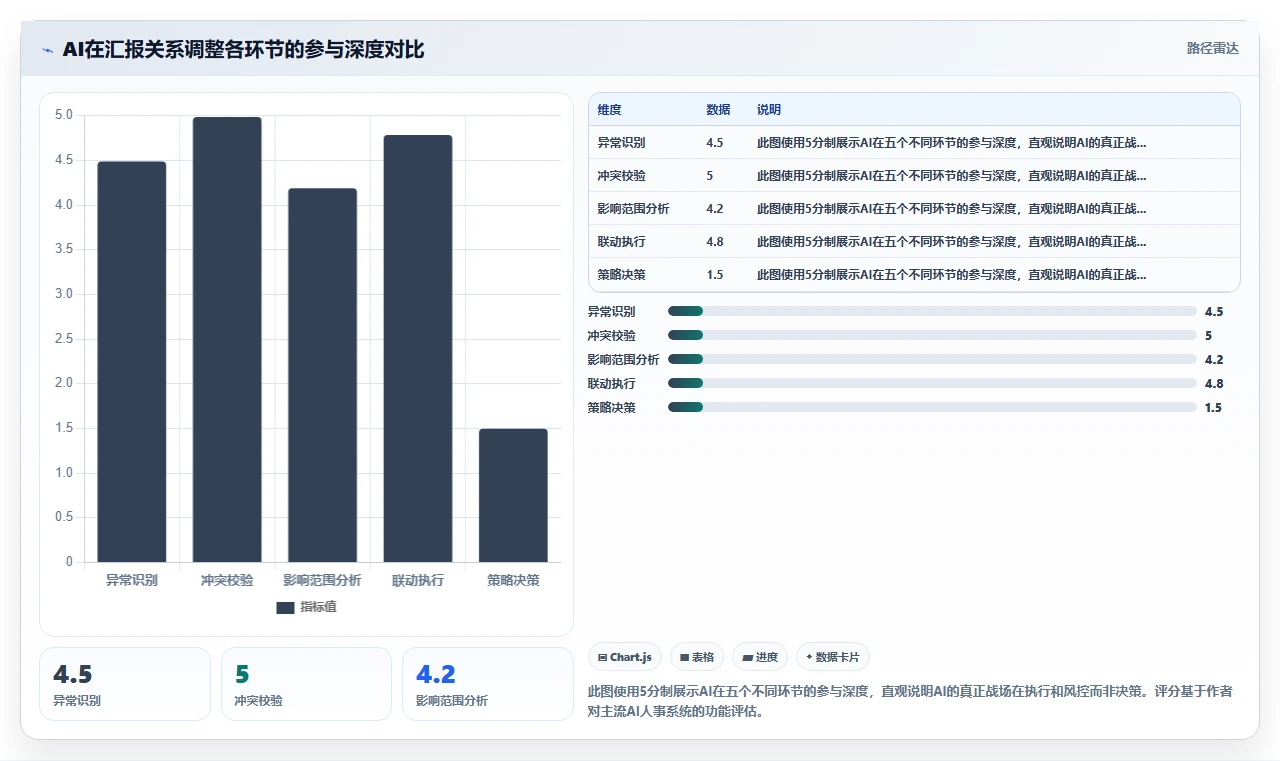Open the 4.5 异常识别 data card
The height and width of the screenshot is (761, 1280).
(x=125, y=684)
